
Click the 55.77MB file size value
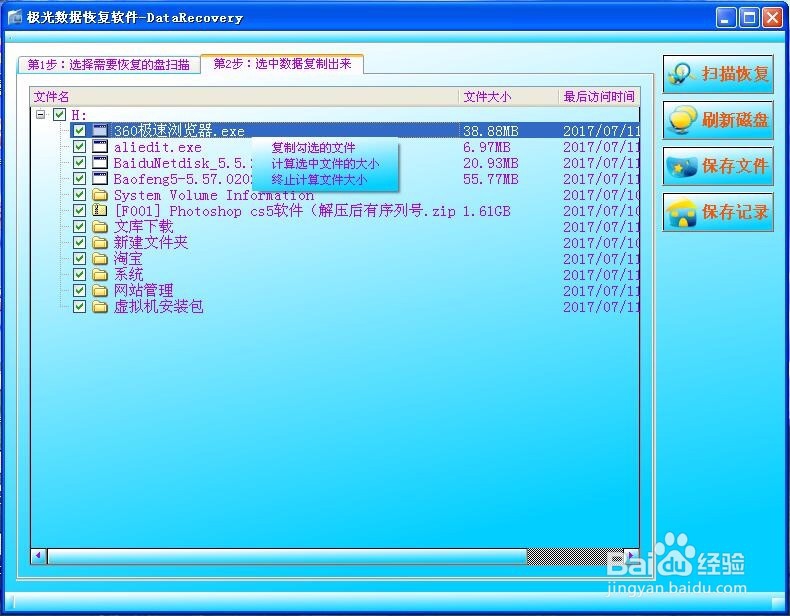click(491, 179)
